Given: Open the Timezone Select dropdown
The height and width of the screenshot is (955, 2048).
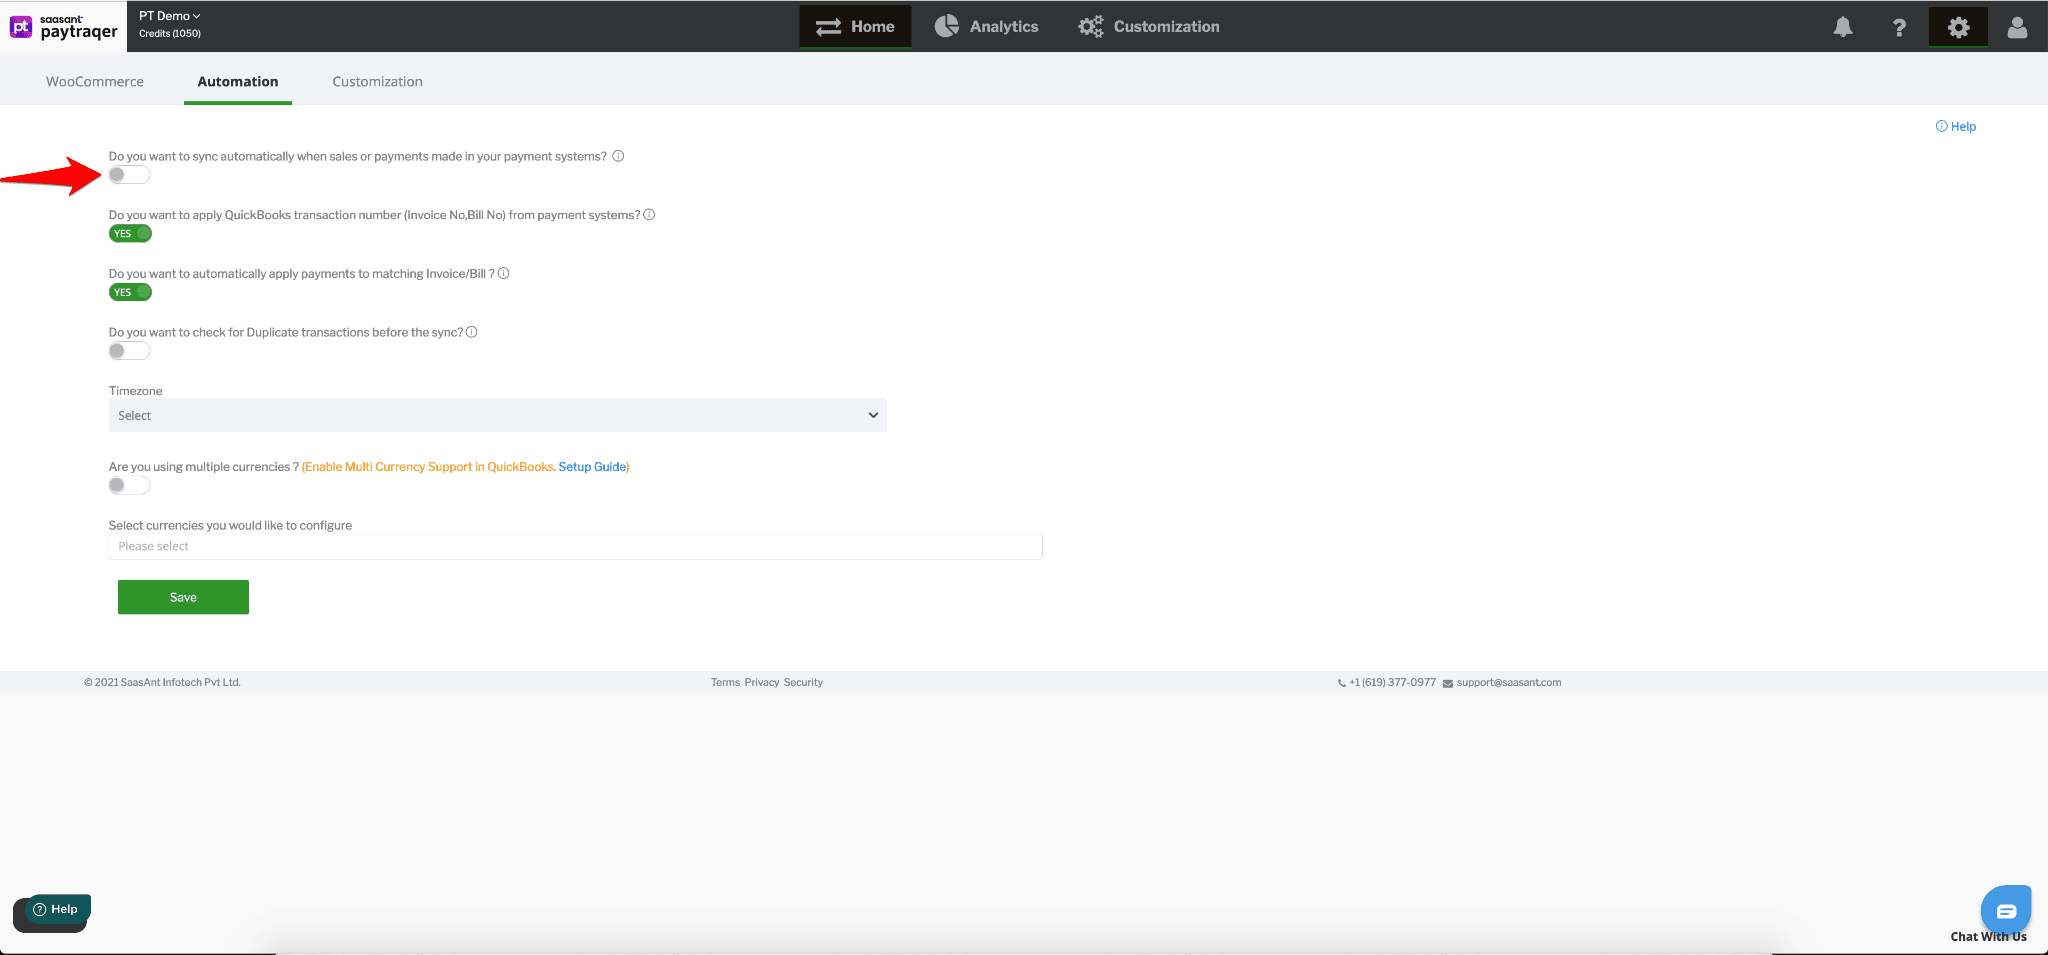Looking at the screenshot, I should tap(497, 415).
